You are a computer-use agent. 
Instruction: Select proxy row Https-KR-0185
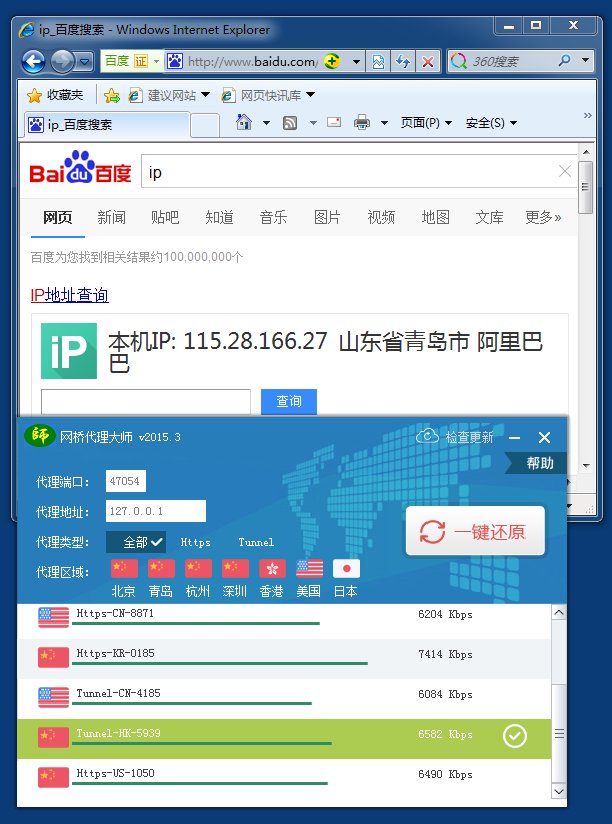tap(284, 659)
